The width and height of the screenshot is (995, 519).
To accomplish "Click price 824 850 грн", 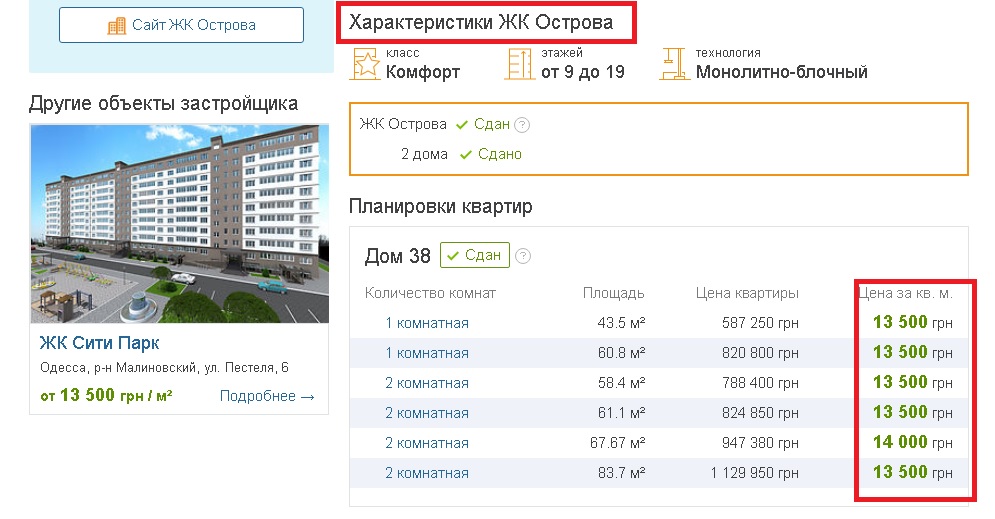I will coord(760,413).
